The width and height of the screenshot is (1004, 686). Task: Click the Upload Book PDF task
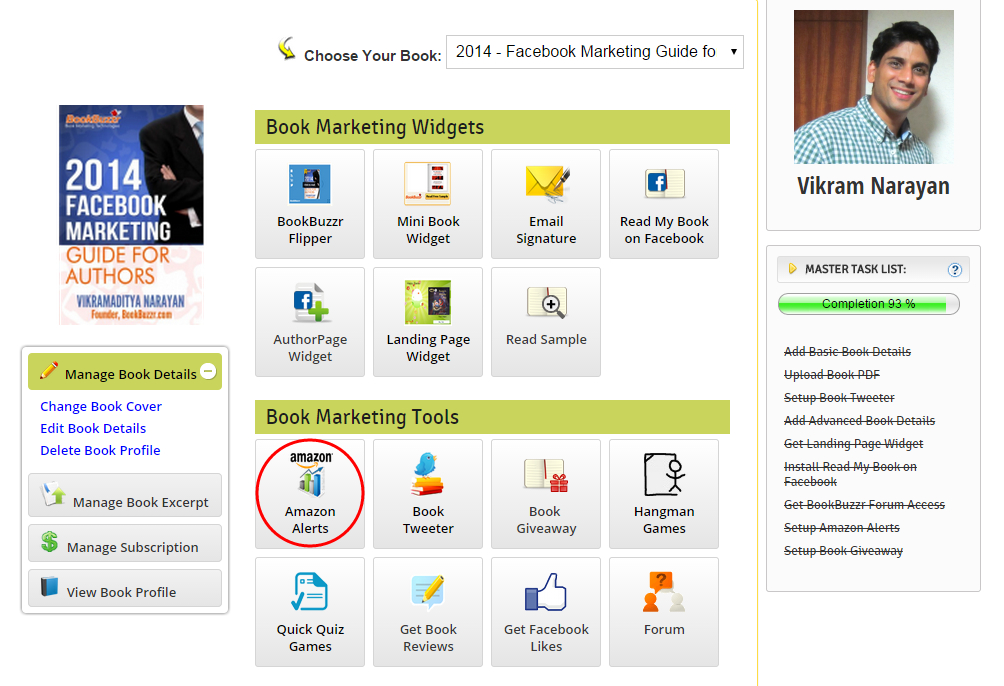point(832,375)
